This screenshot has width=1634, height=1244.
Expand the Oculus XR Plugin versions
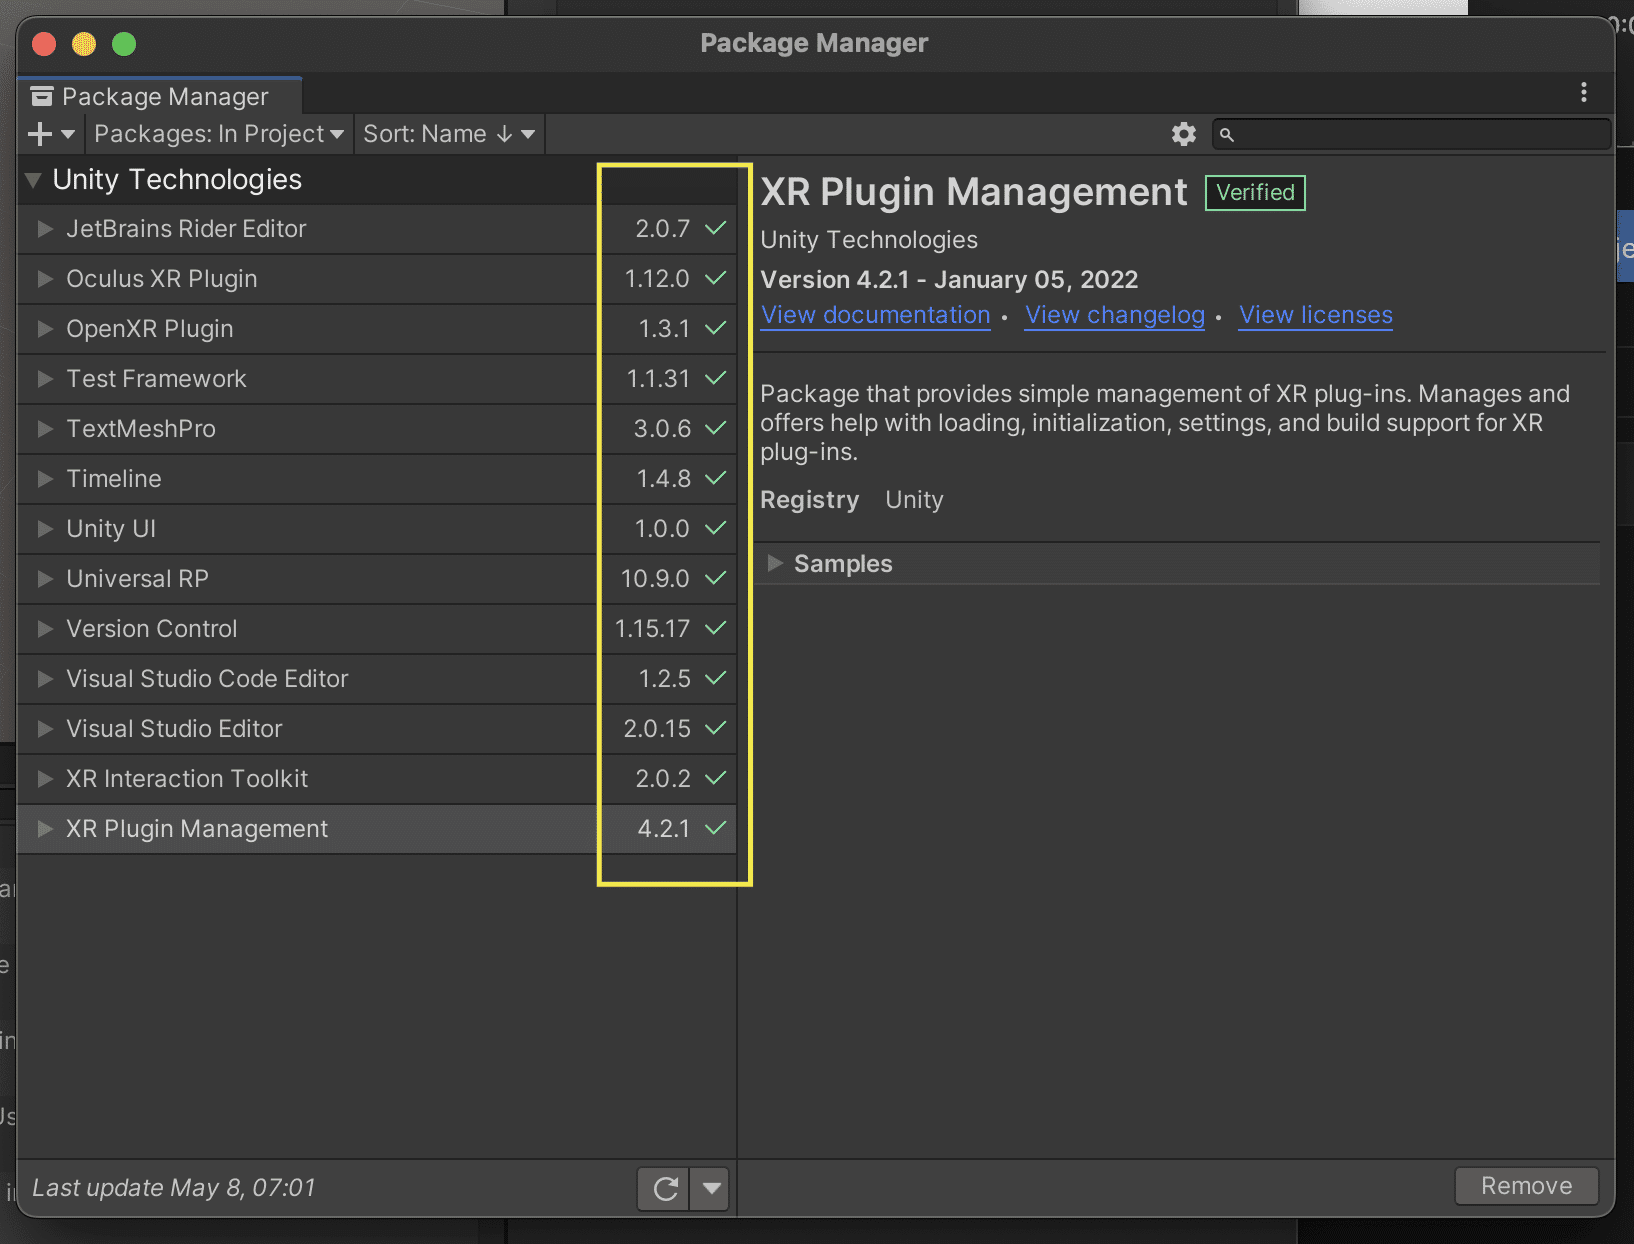pyautogui.click(x=45, y=279)
